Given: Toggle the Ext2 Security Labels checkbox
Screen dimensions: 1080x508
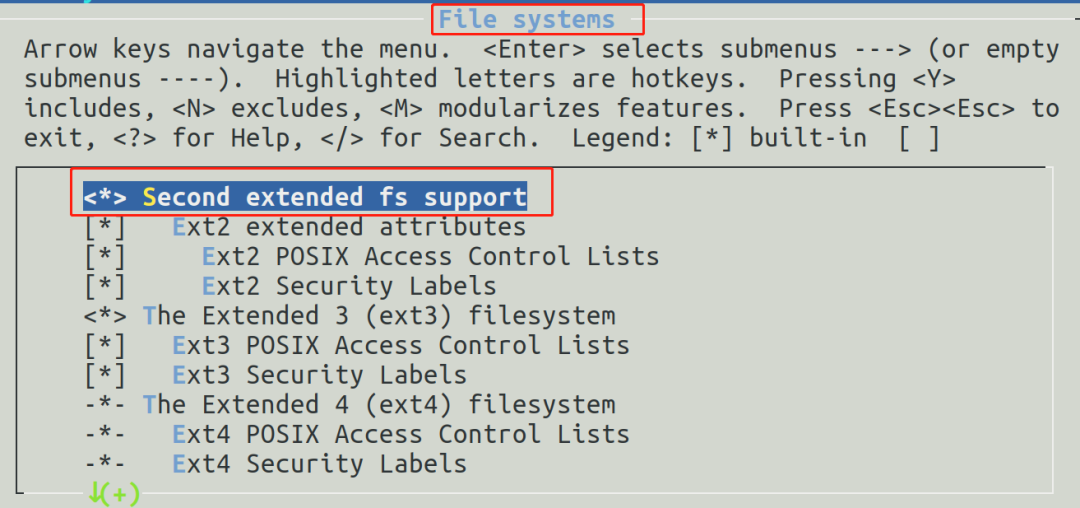Looking at the screenshot, I should point(105,287).
